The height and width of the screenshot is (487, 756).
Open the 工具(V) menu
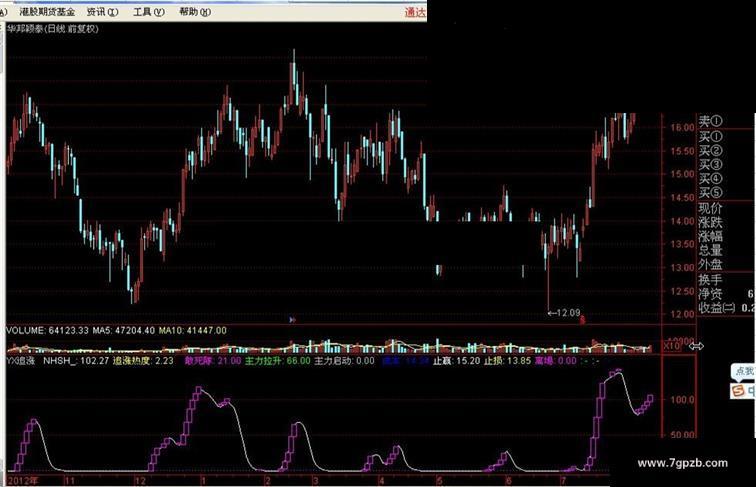point(148,12)
